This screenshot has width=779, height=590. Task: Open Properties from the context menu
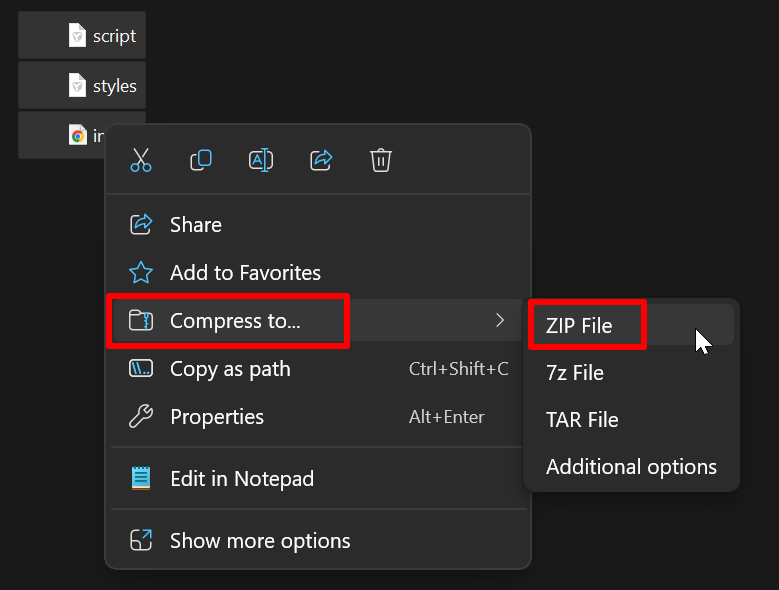coord(217,417)
